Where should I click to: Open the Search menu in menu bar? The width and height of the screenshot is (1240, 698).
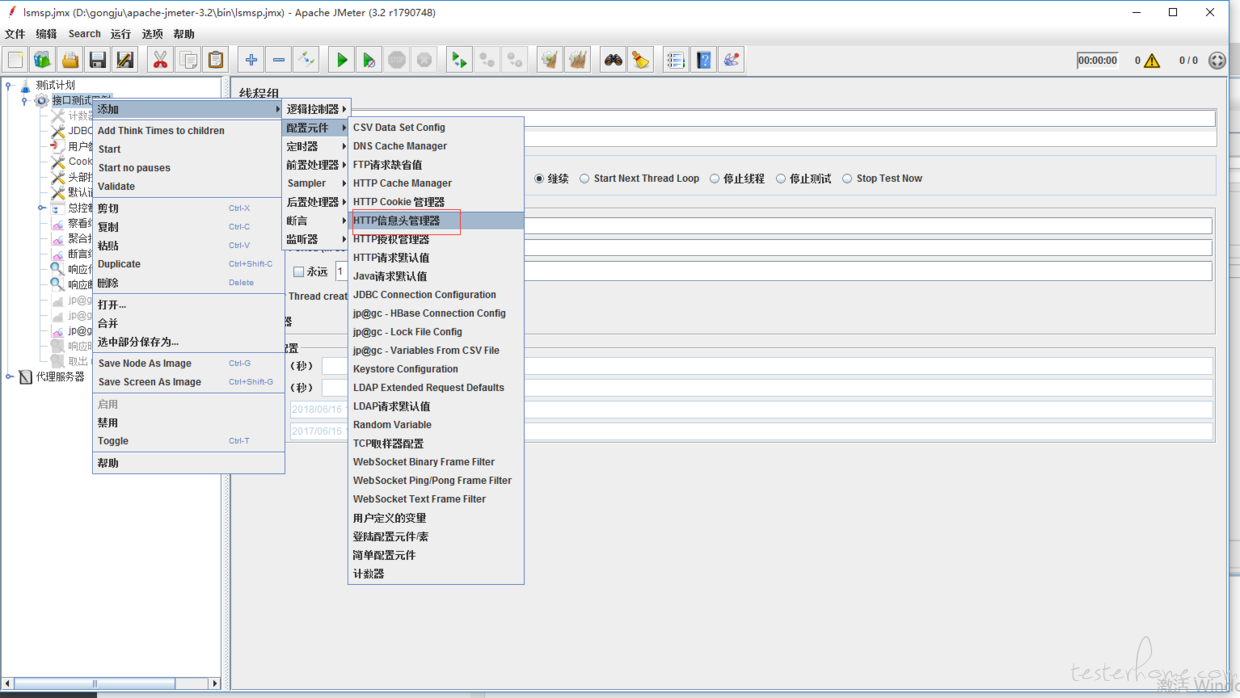[x=84, y=34]
